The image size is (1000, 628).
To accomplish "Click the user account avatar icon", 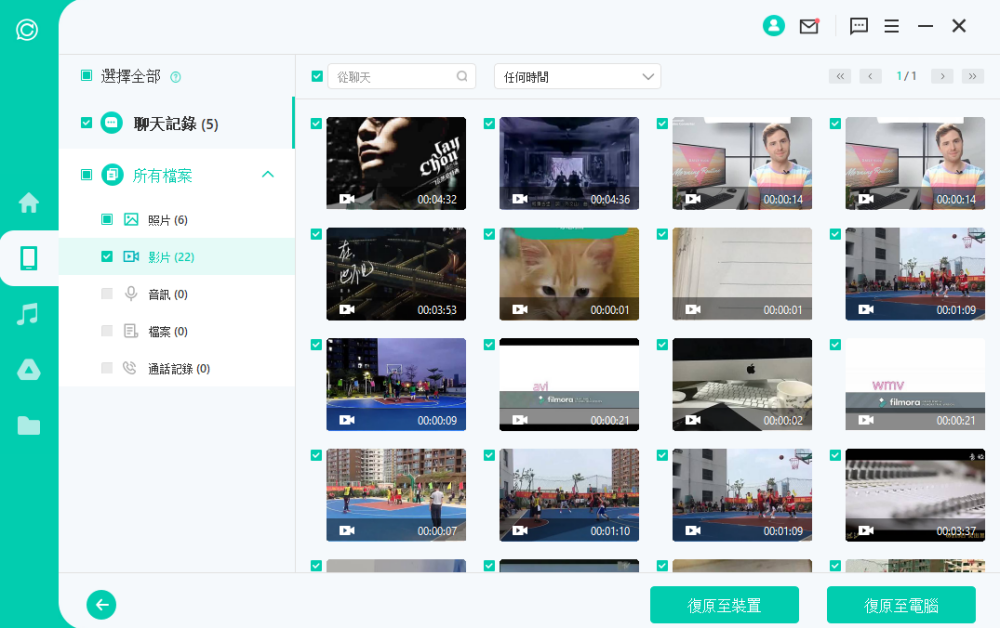I will [773, 26].
